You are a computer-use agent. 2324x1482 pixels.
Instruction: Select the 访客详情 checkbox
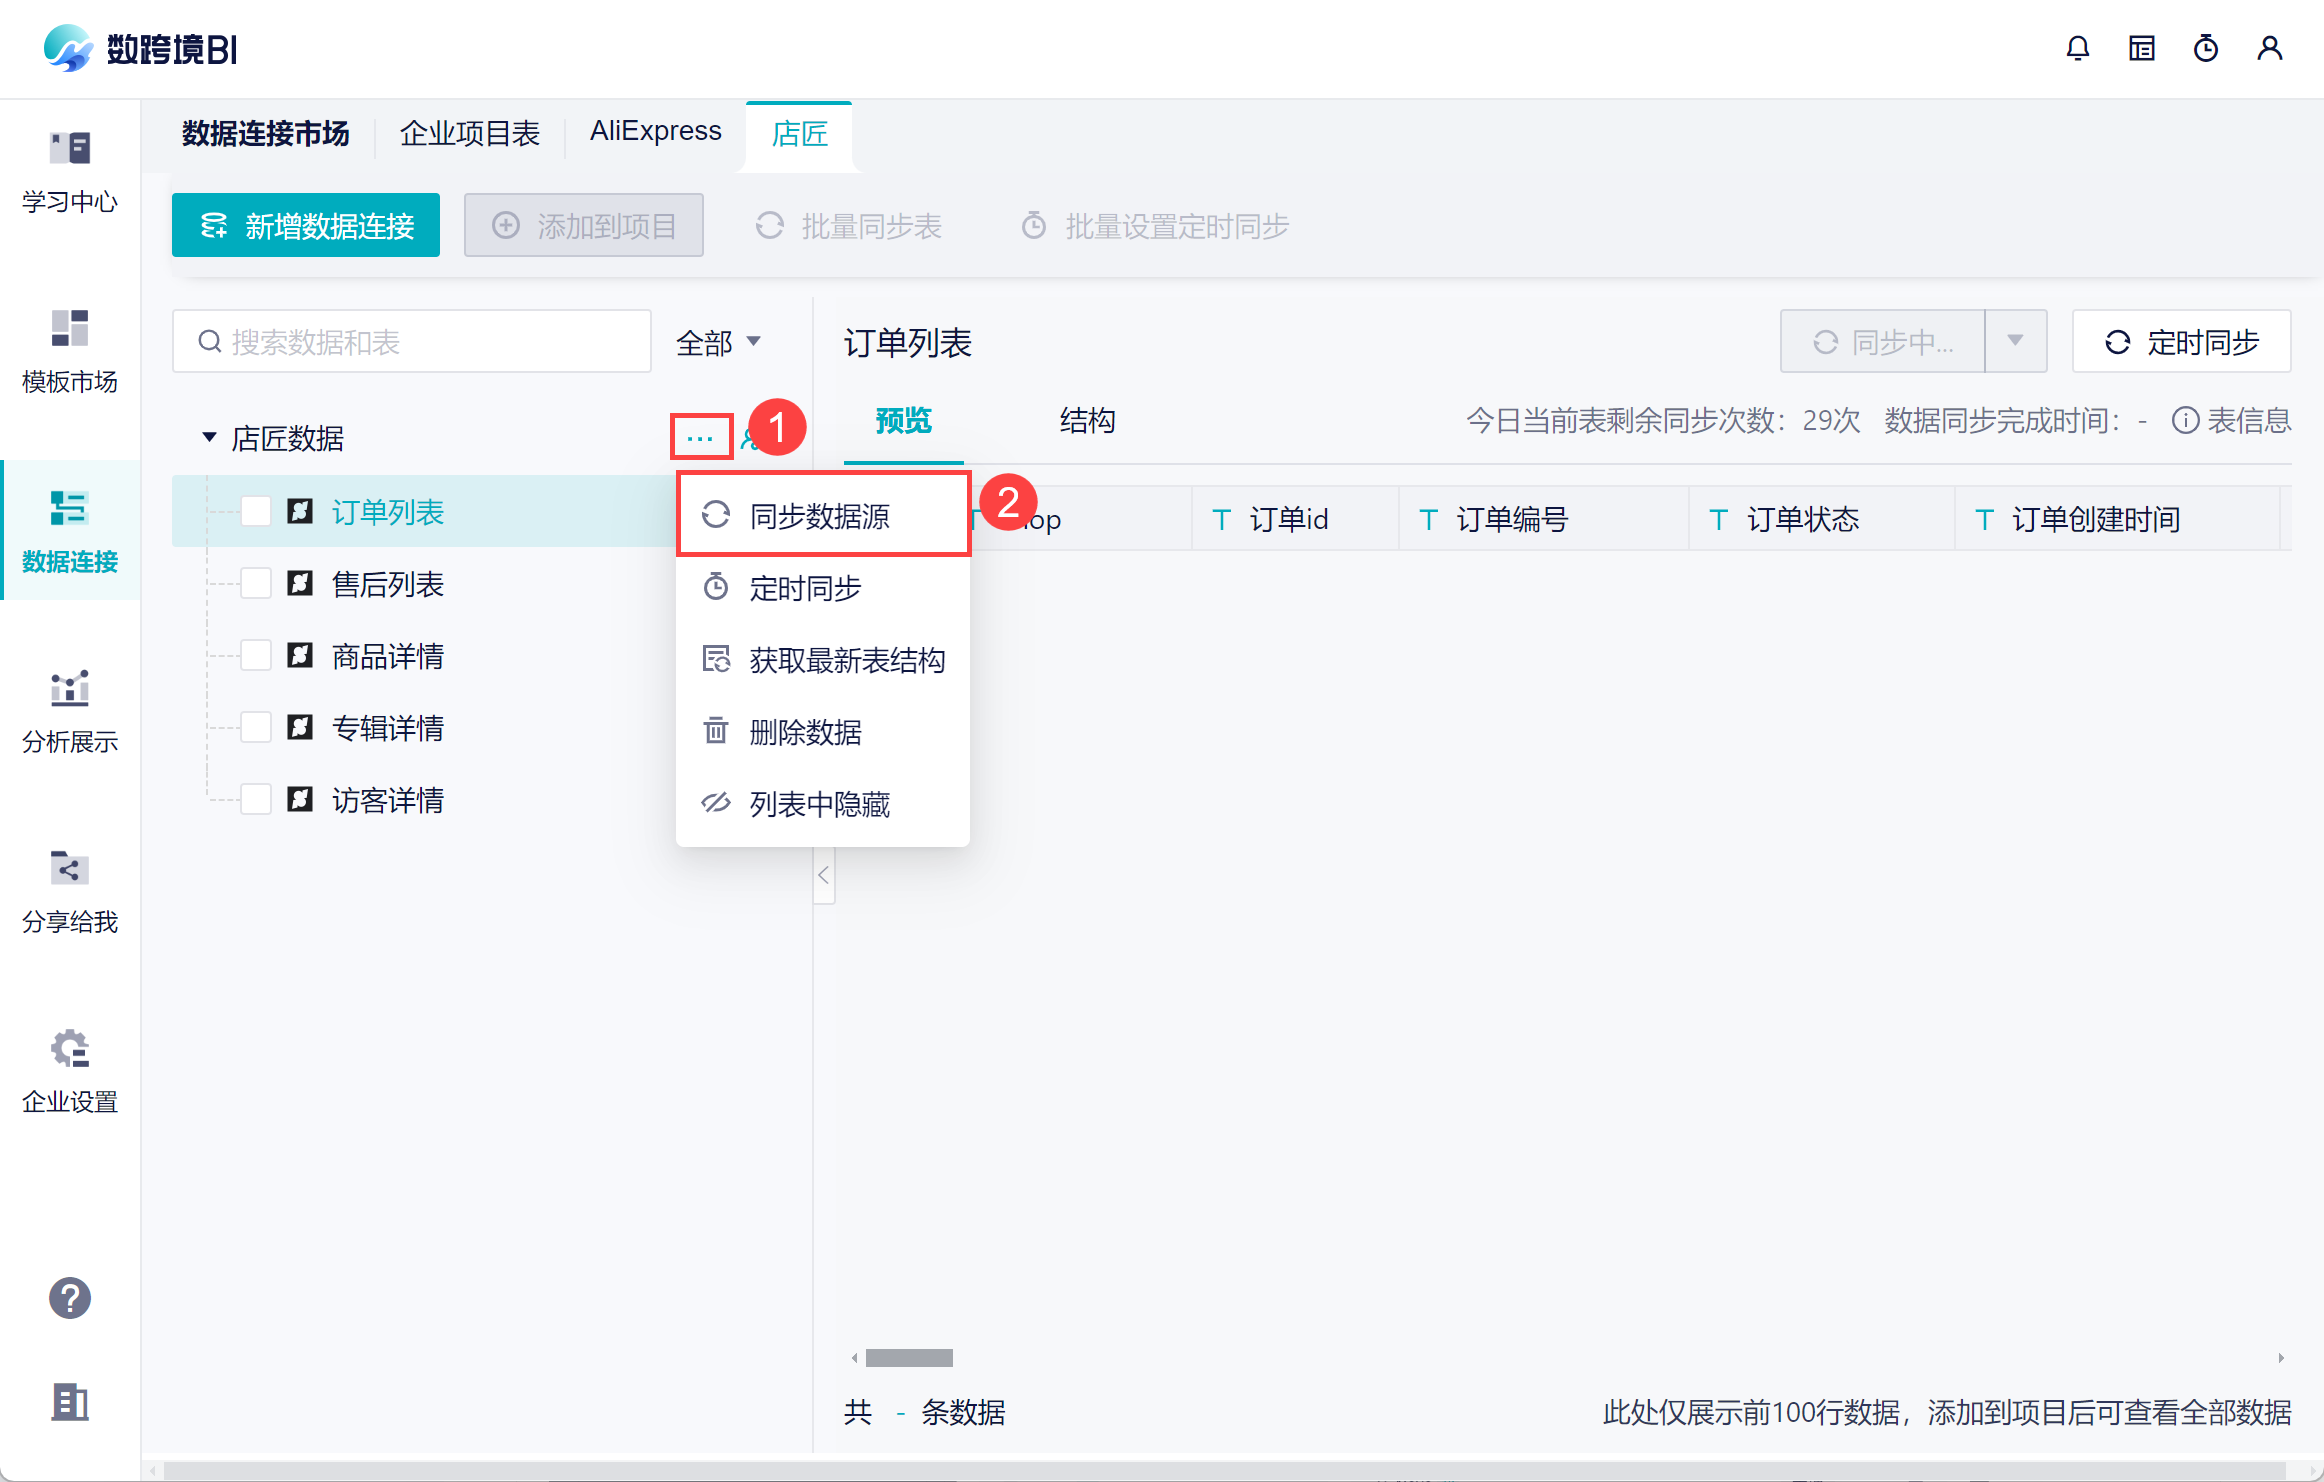tap(256, 800)
